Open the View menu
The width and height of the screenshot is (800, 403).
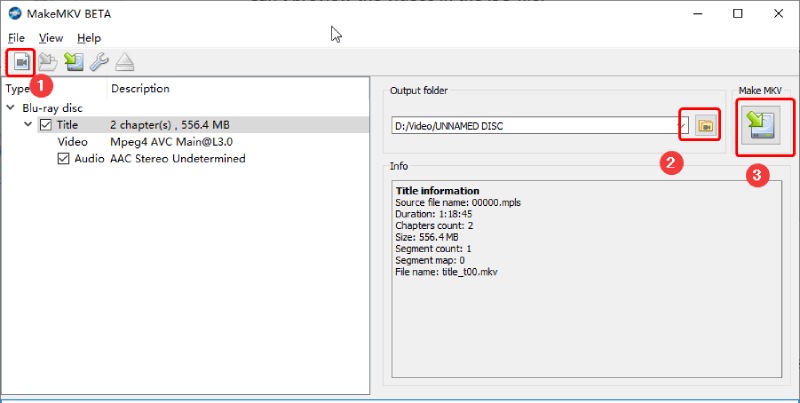[x=51, y=38]
